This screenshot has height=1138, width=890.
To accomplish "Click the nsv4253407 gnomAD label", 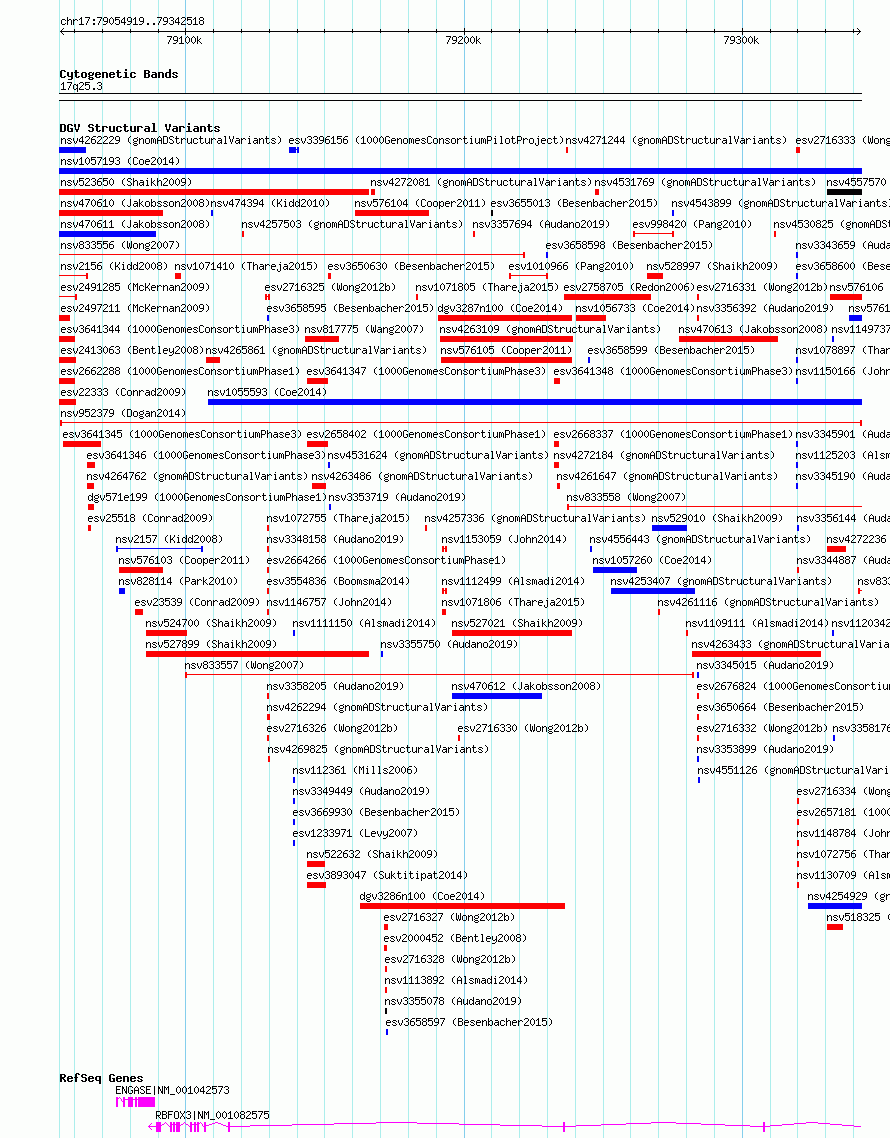I will (722, 582).
